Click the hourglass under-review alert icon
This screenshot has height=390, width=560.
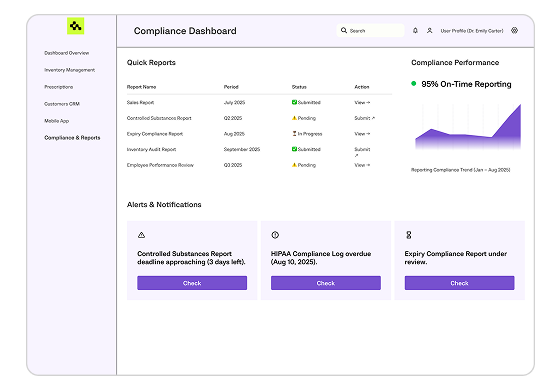click(409, 235)
